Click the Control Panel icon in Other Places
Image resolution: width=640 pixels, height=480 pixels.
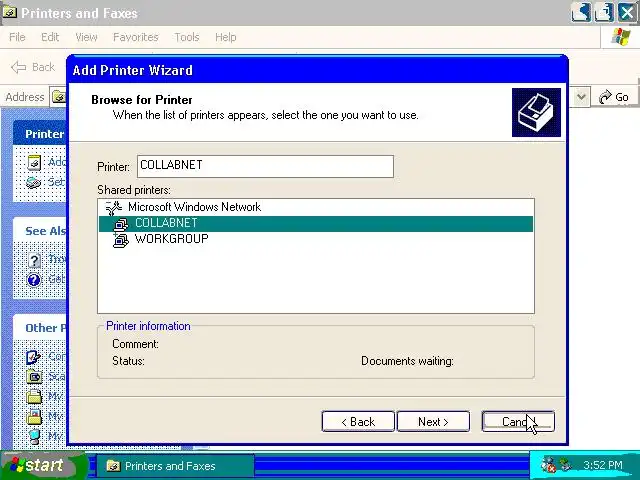click(33, 357)
